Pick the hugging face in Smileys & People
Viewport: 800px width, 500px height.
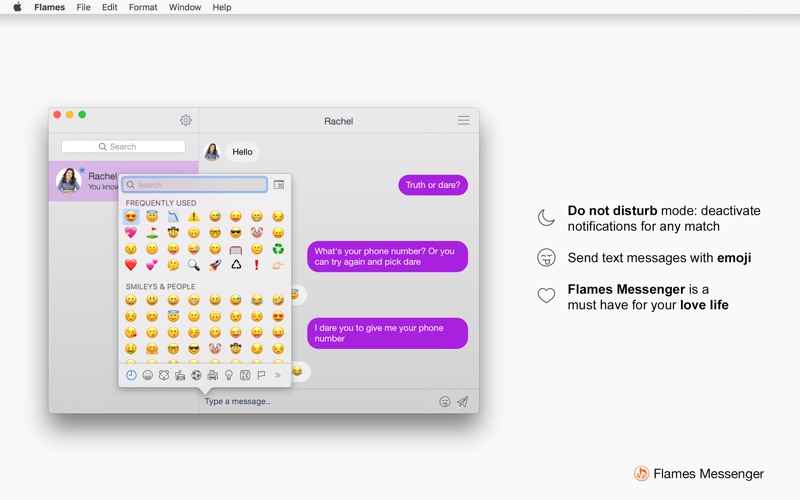pos(152,349)
